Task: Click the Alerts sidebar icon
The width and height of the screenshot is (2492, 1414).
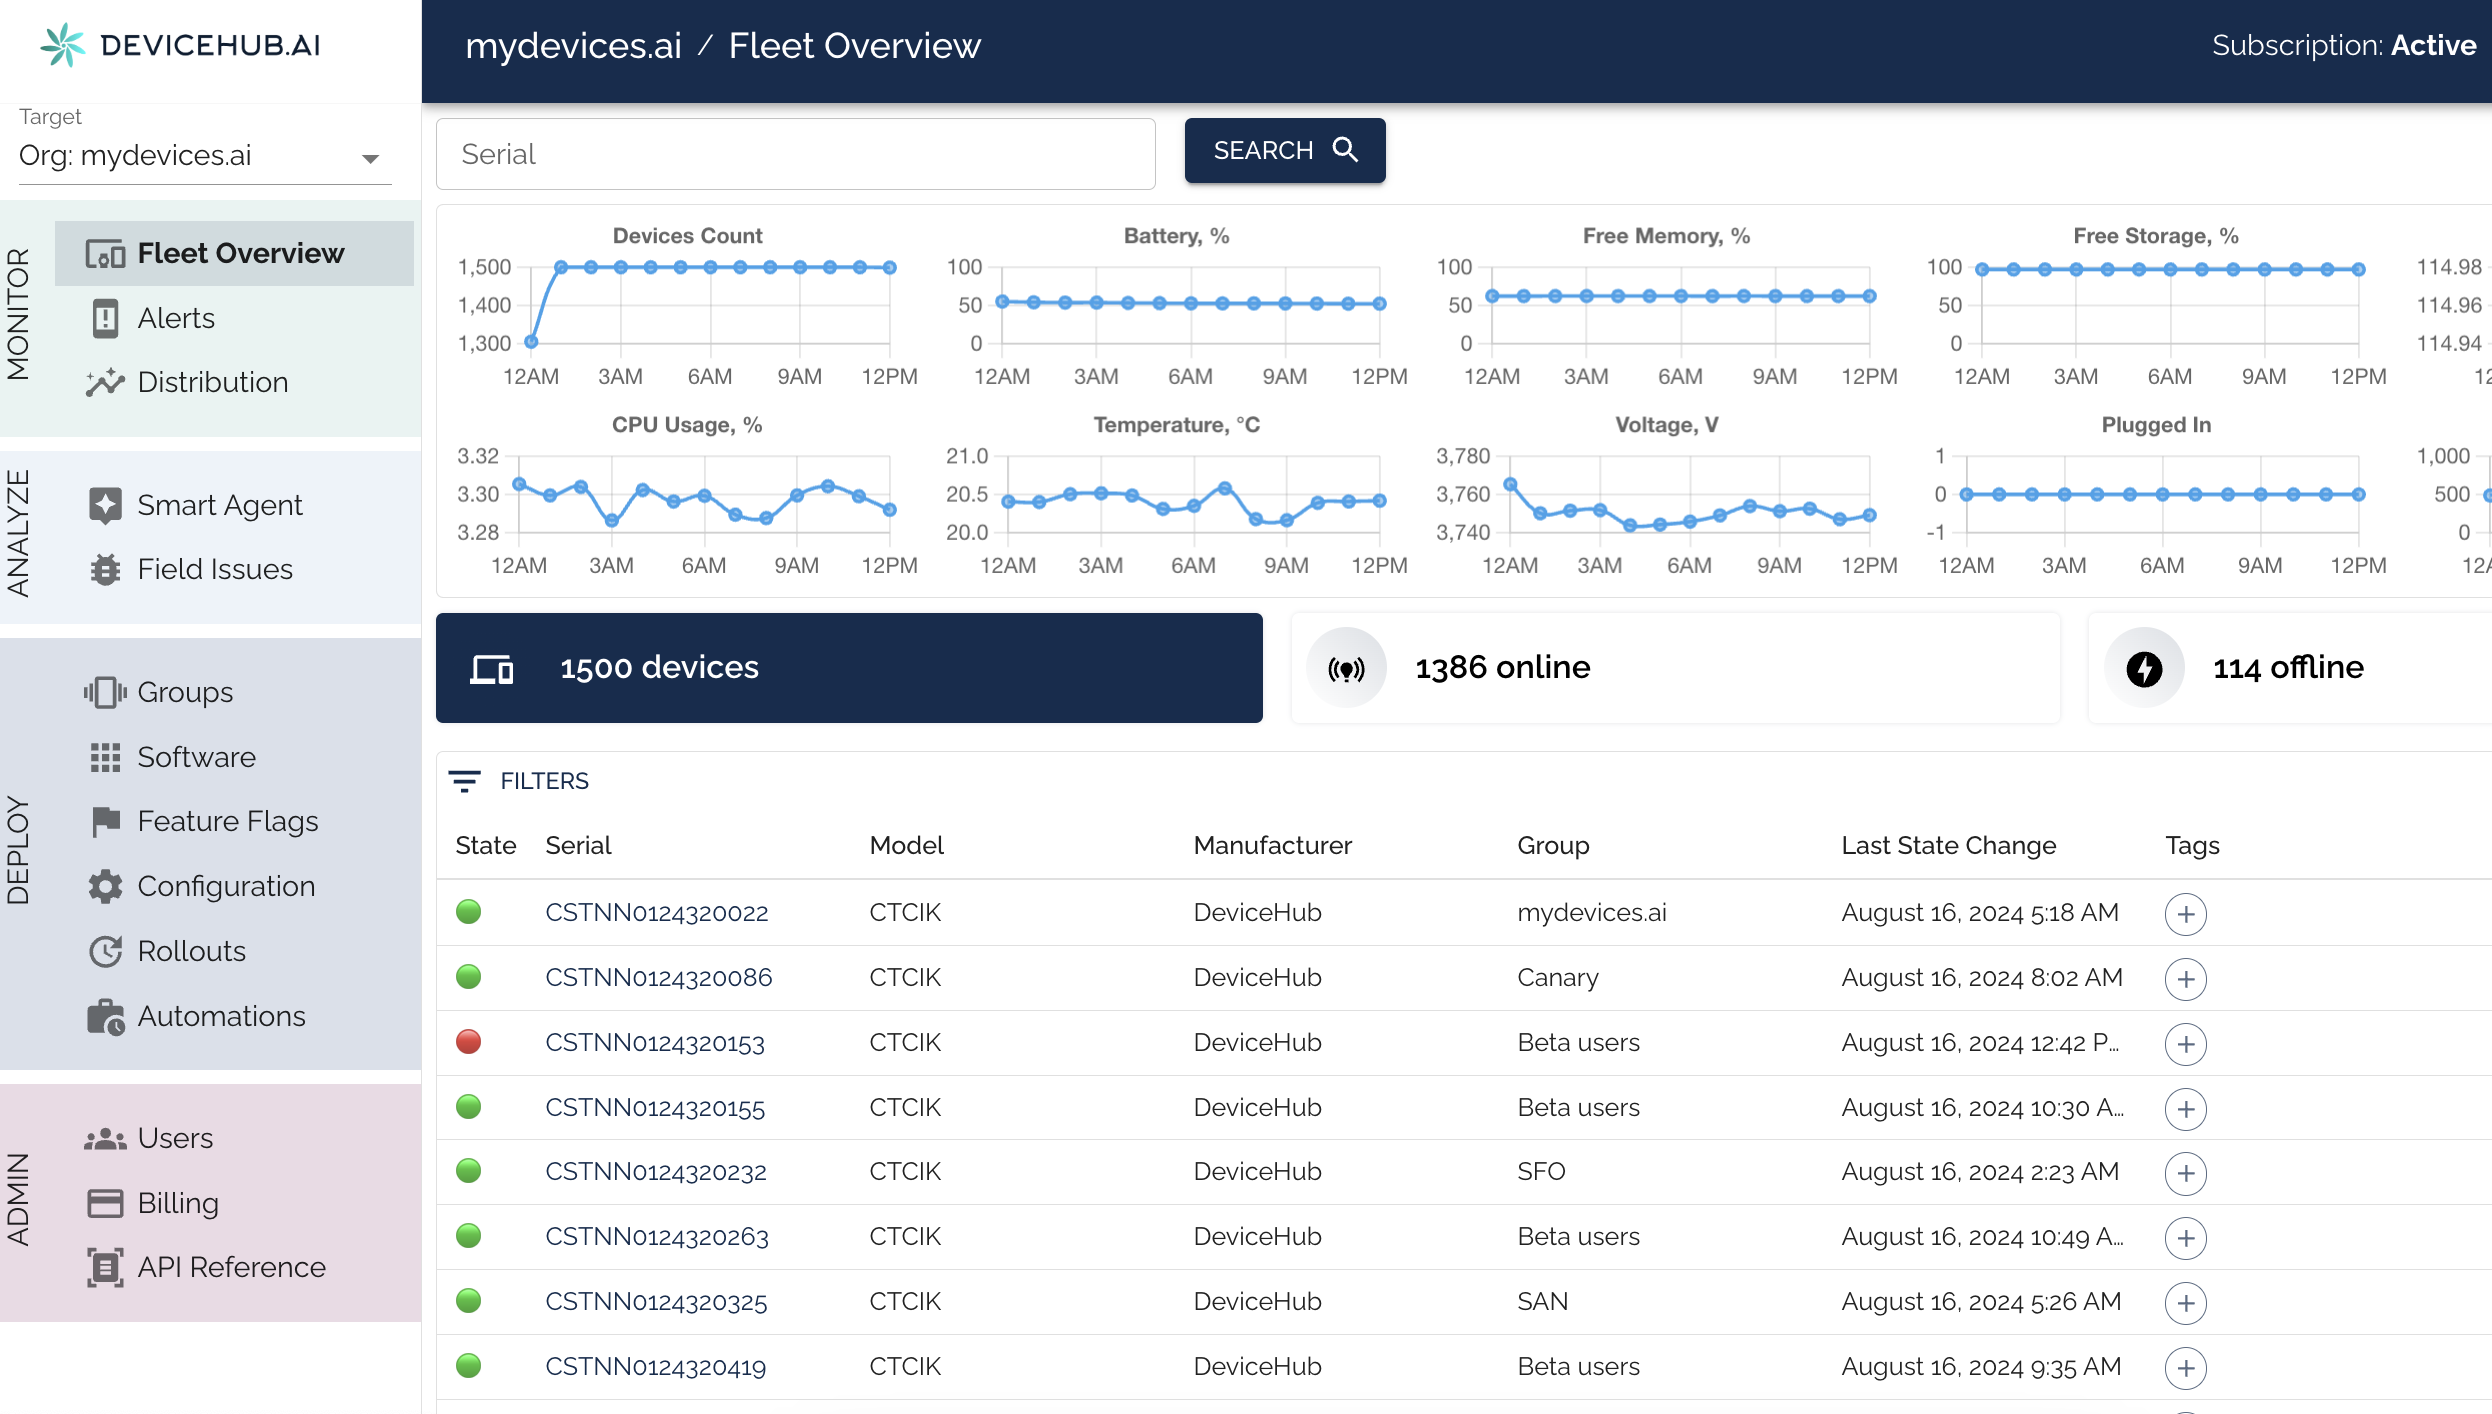Action: tap(105, 318)
